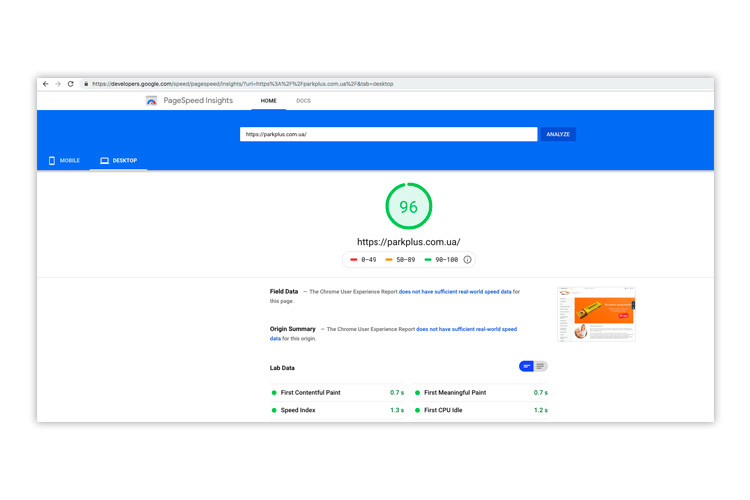Click the https://parkplus.com.ua/ heading text
Viewport: 750px width, 500px height.
[408, 242]
